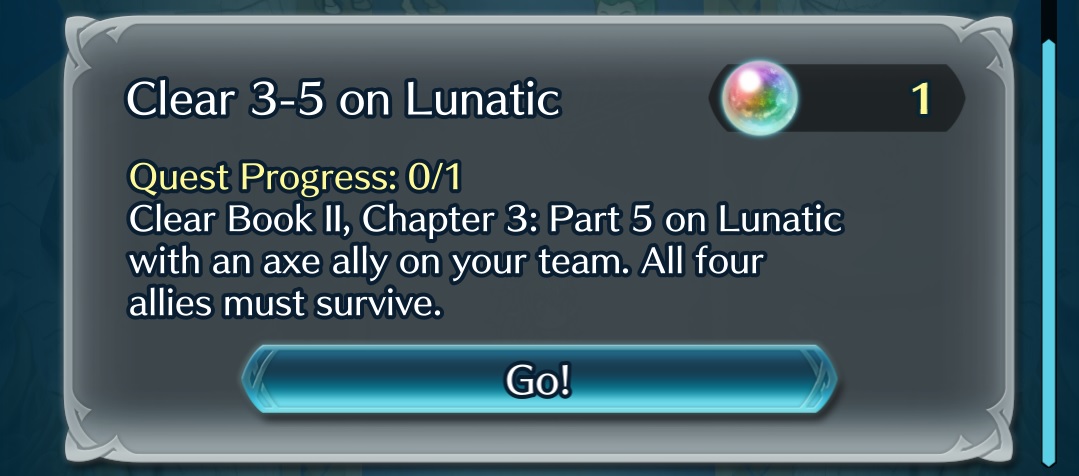This screenshot has height=476, width=1079.
Task: Click the Orb reward count of 1
Action: 921,98
